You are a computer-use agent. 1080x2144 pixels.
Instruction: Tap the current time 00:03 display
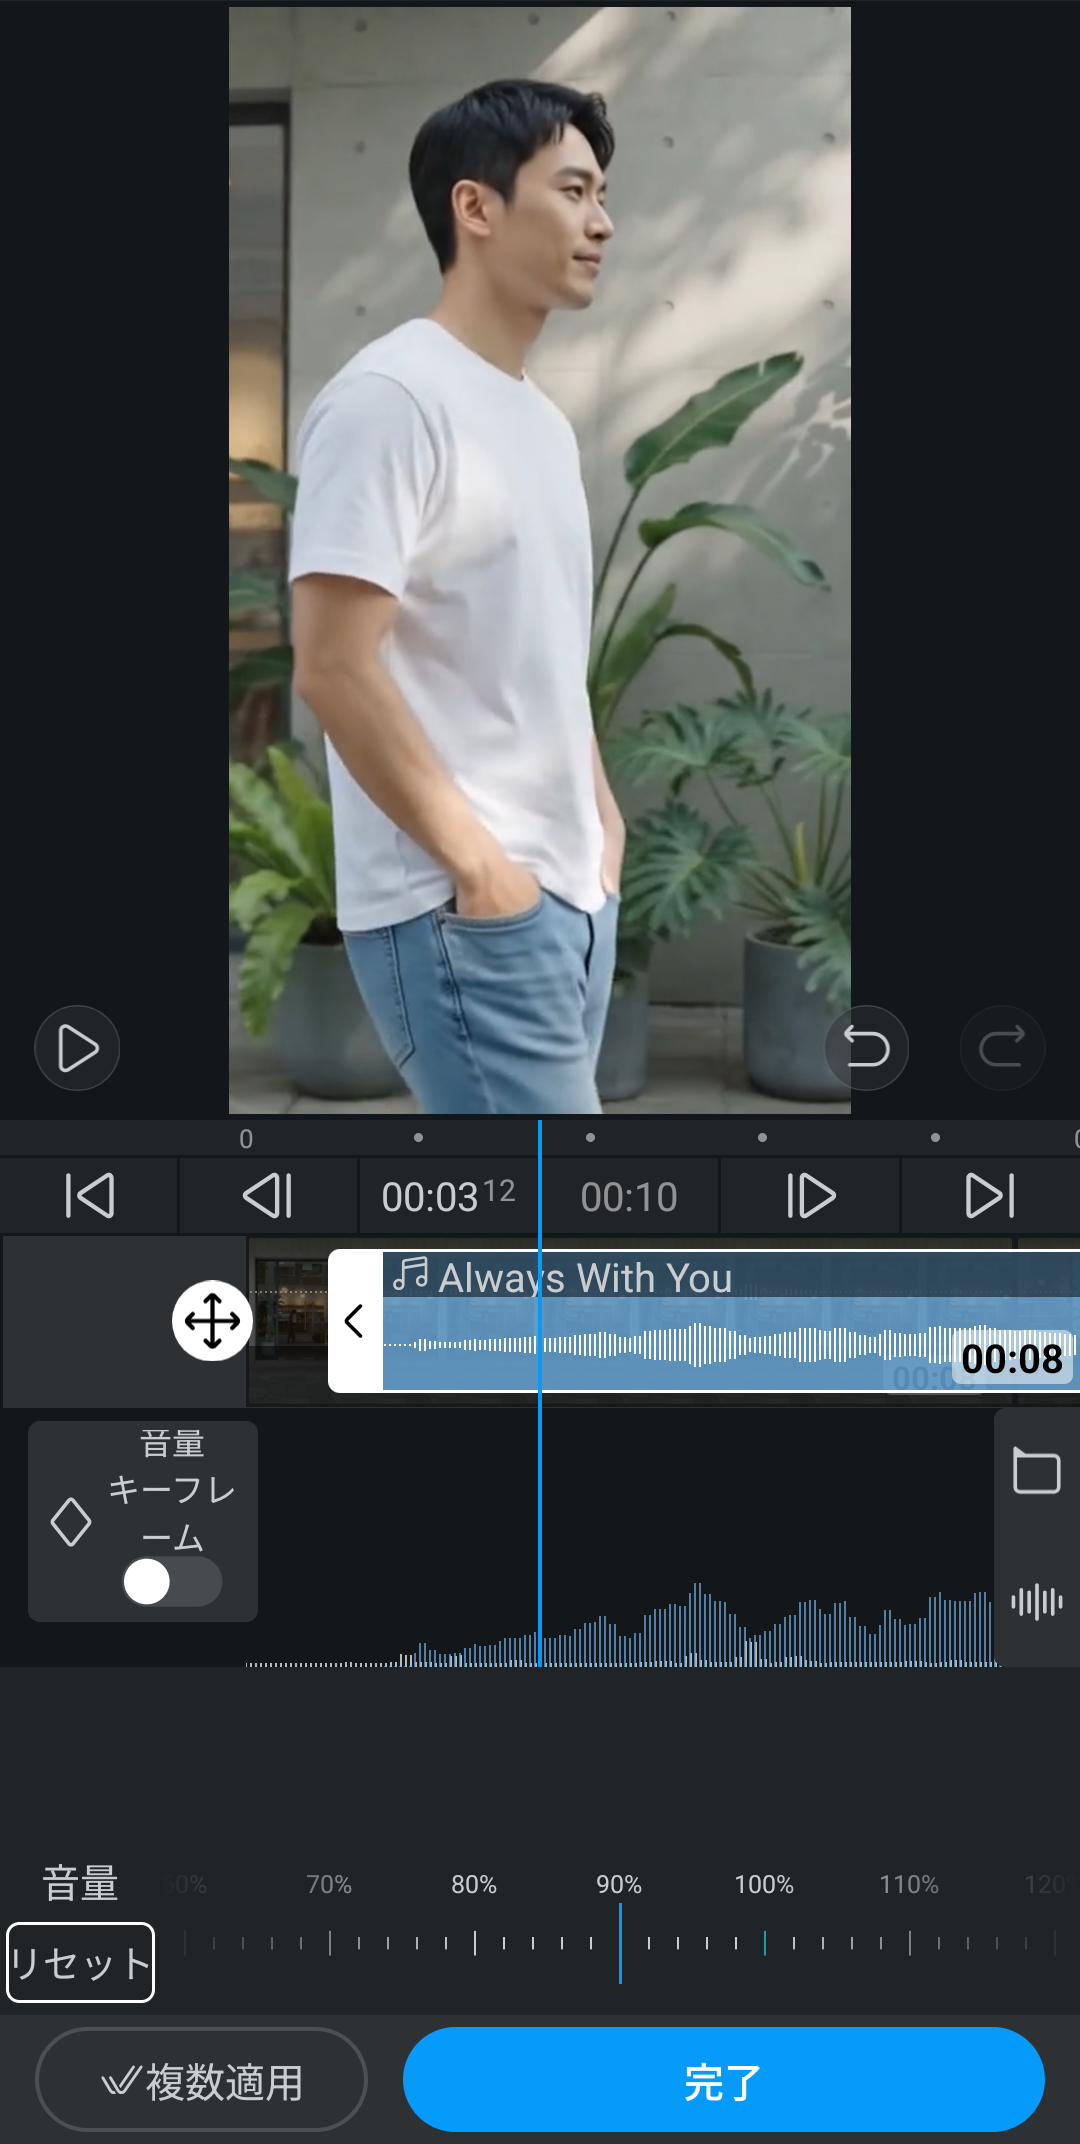point(448,1196)
